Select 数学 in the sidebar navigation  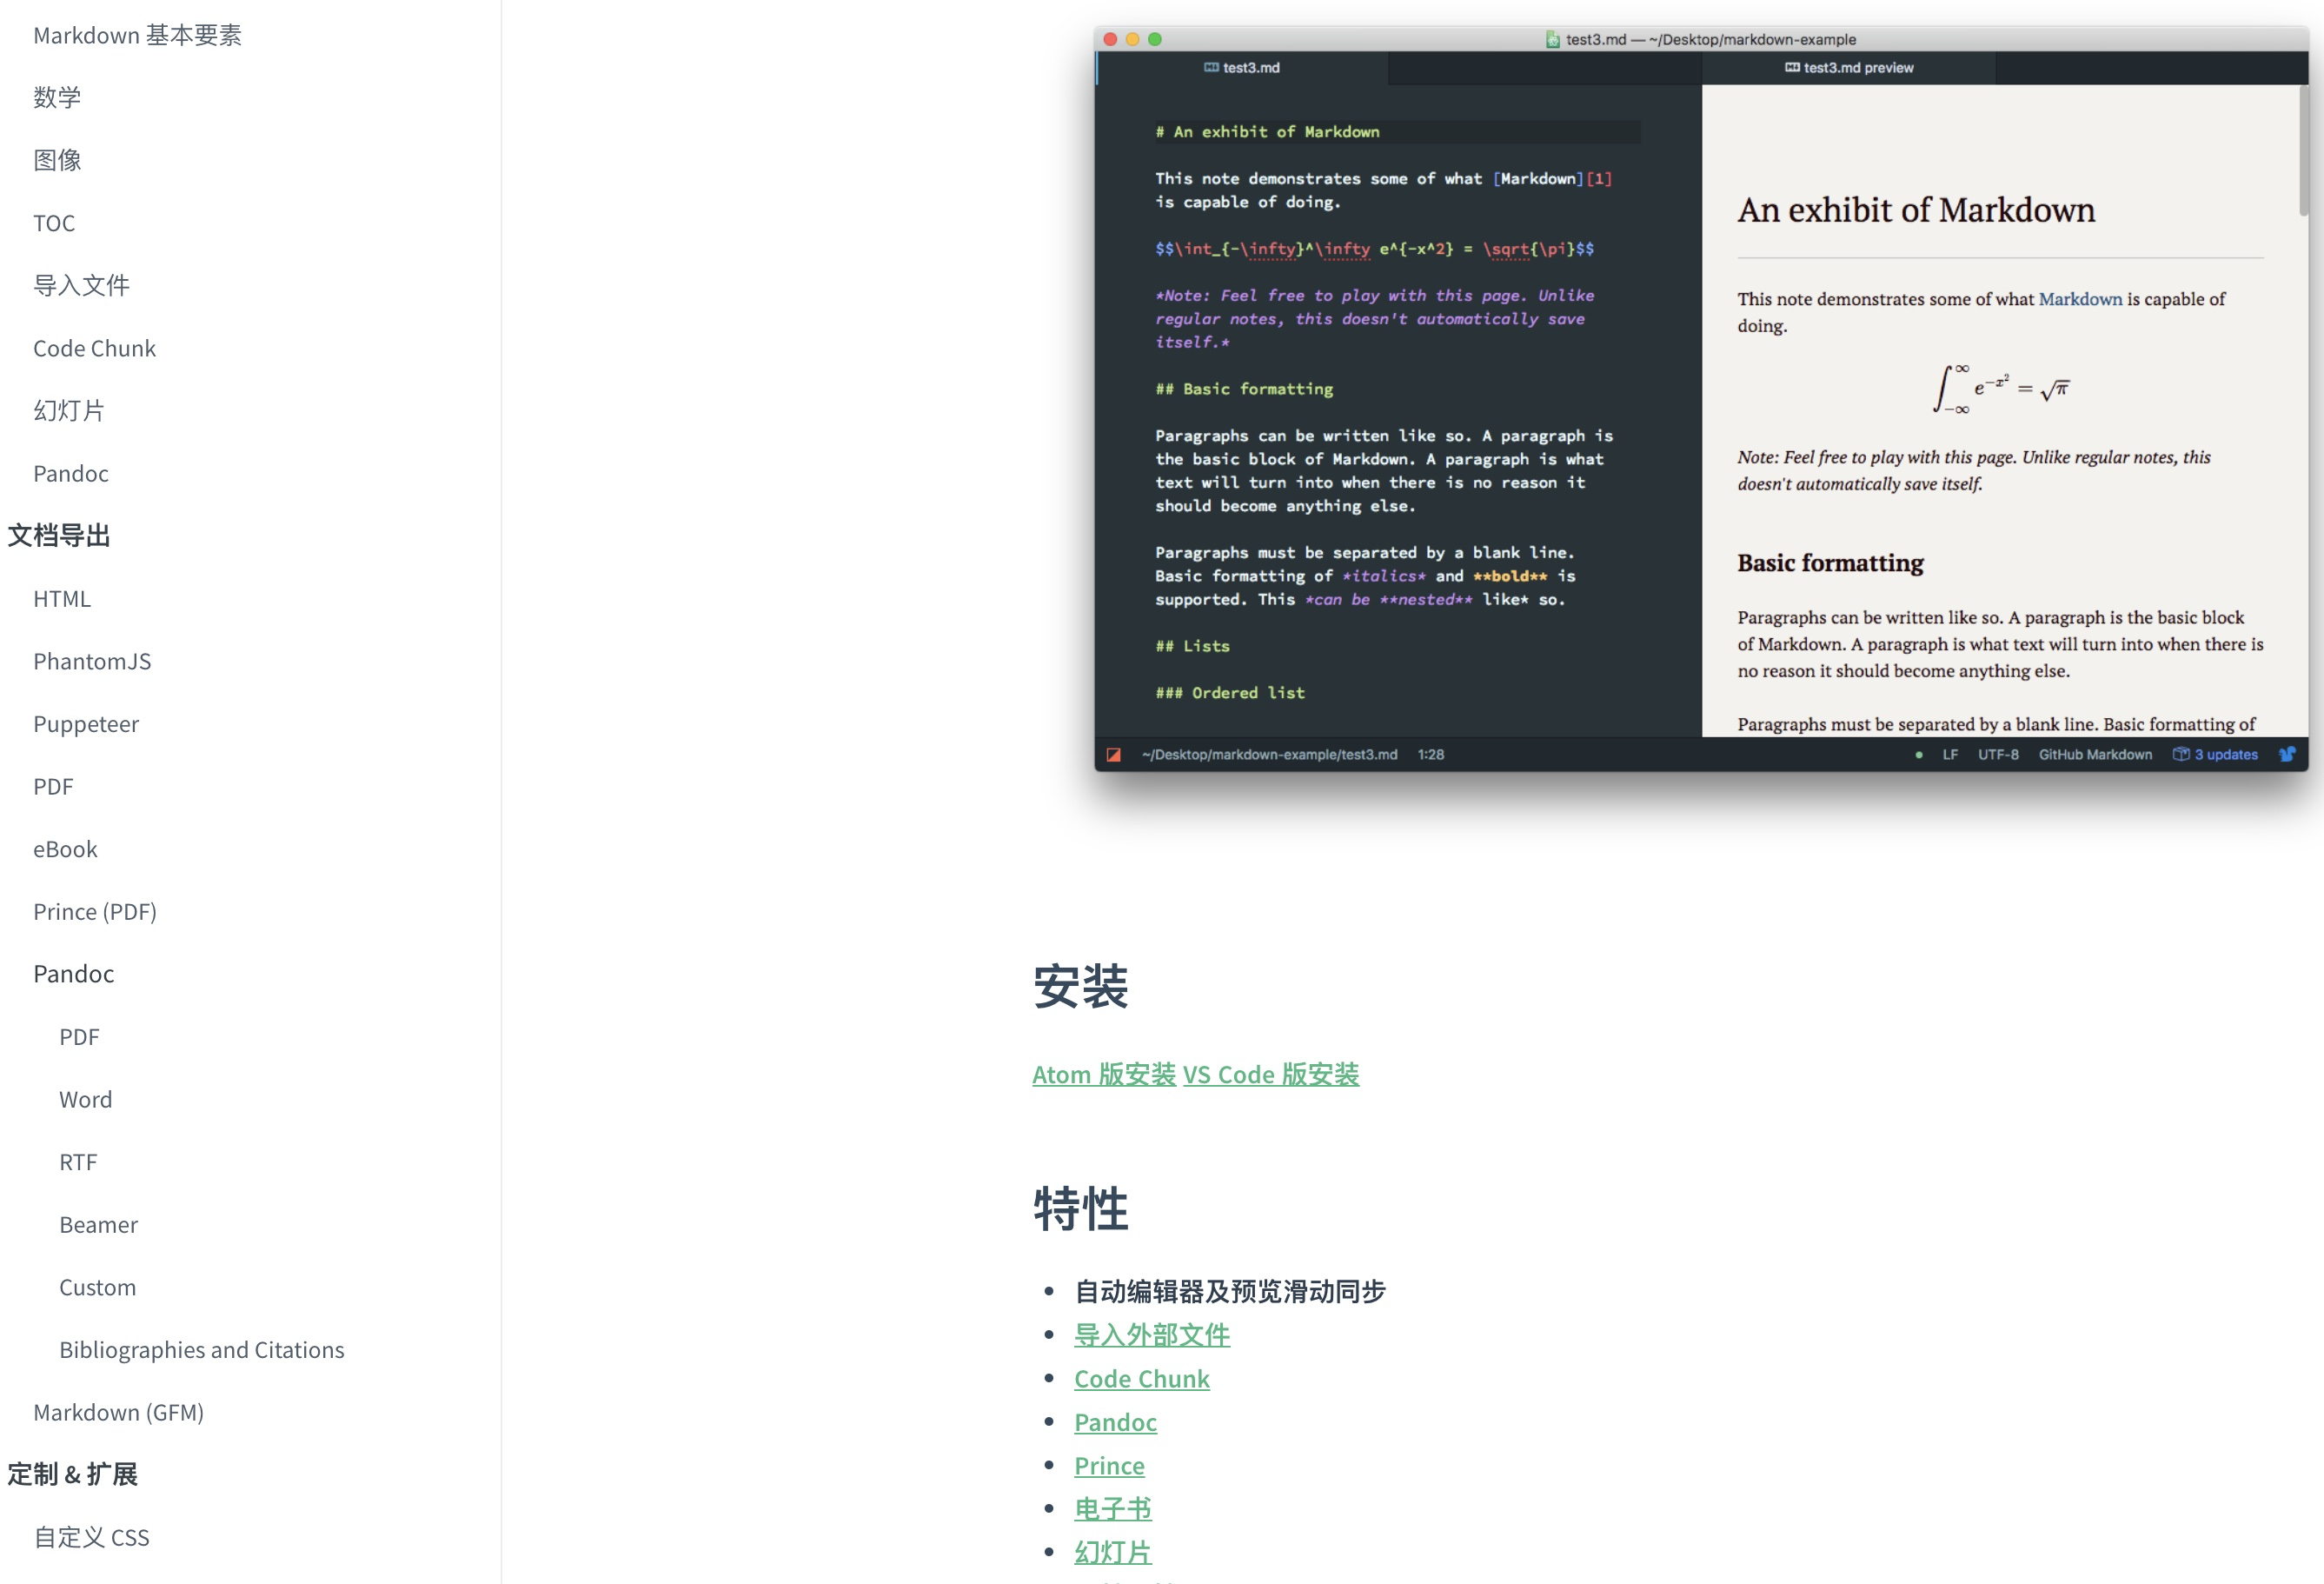(56, 97)
